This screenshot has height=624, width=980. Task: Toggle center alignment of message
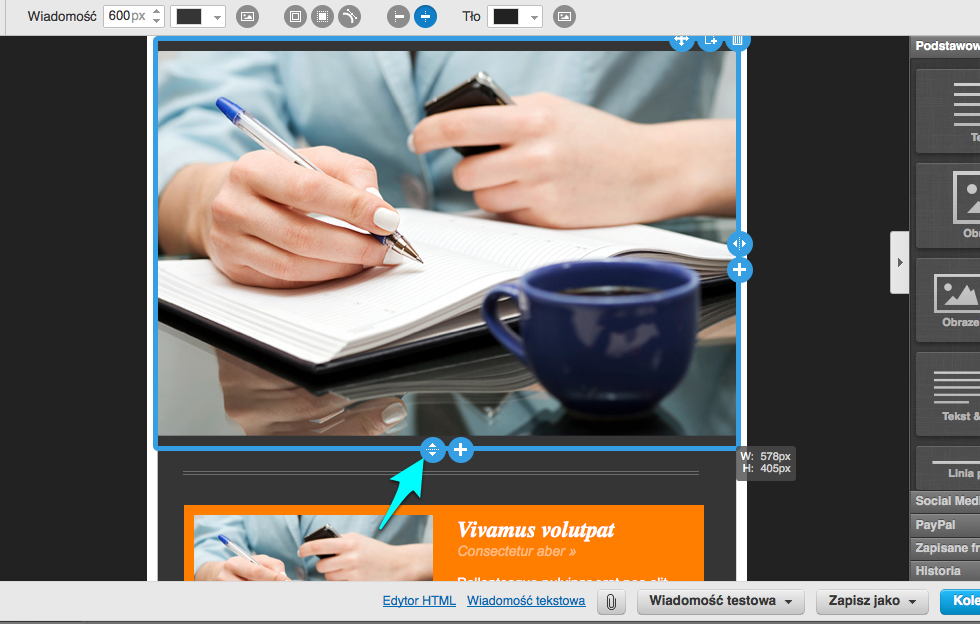[426, 17]
